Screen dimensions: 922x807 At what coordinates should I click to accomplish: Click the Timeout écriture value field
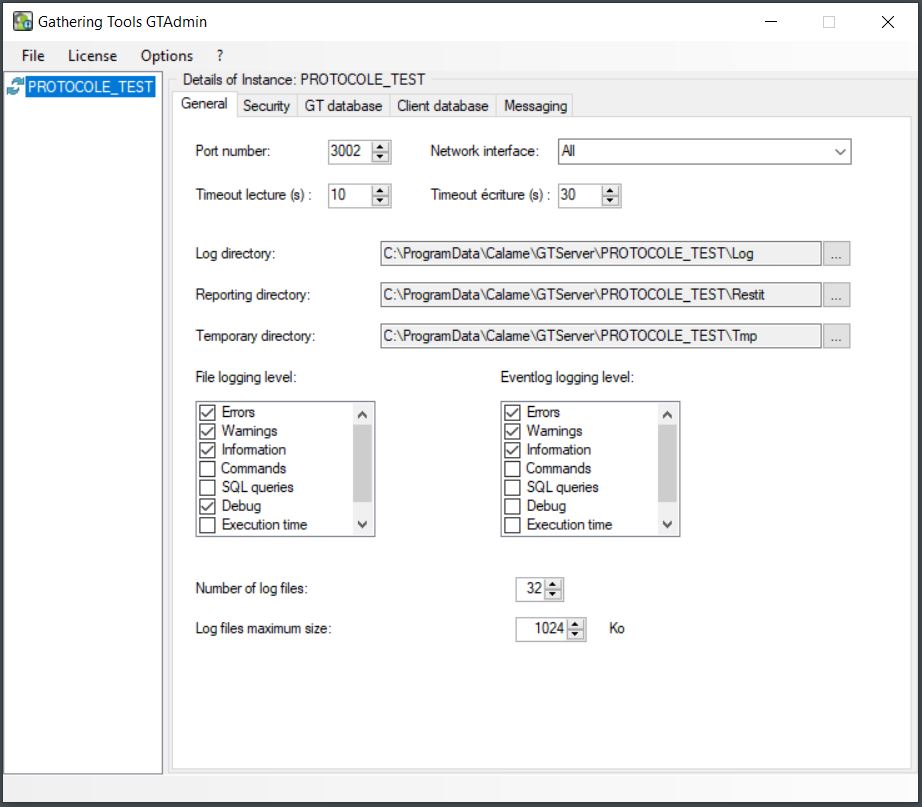pos(580,195)
